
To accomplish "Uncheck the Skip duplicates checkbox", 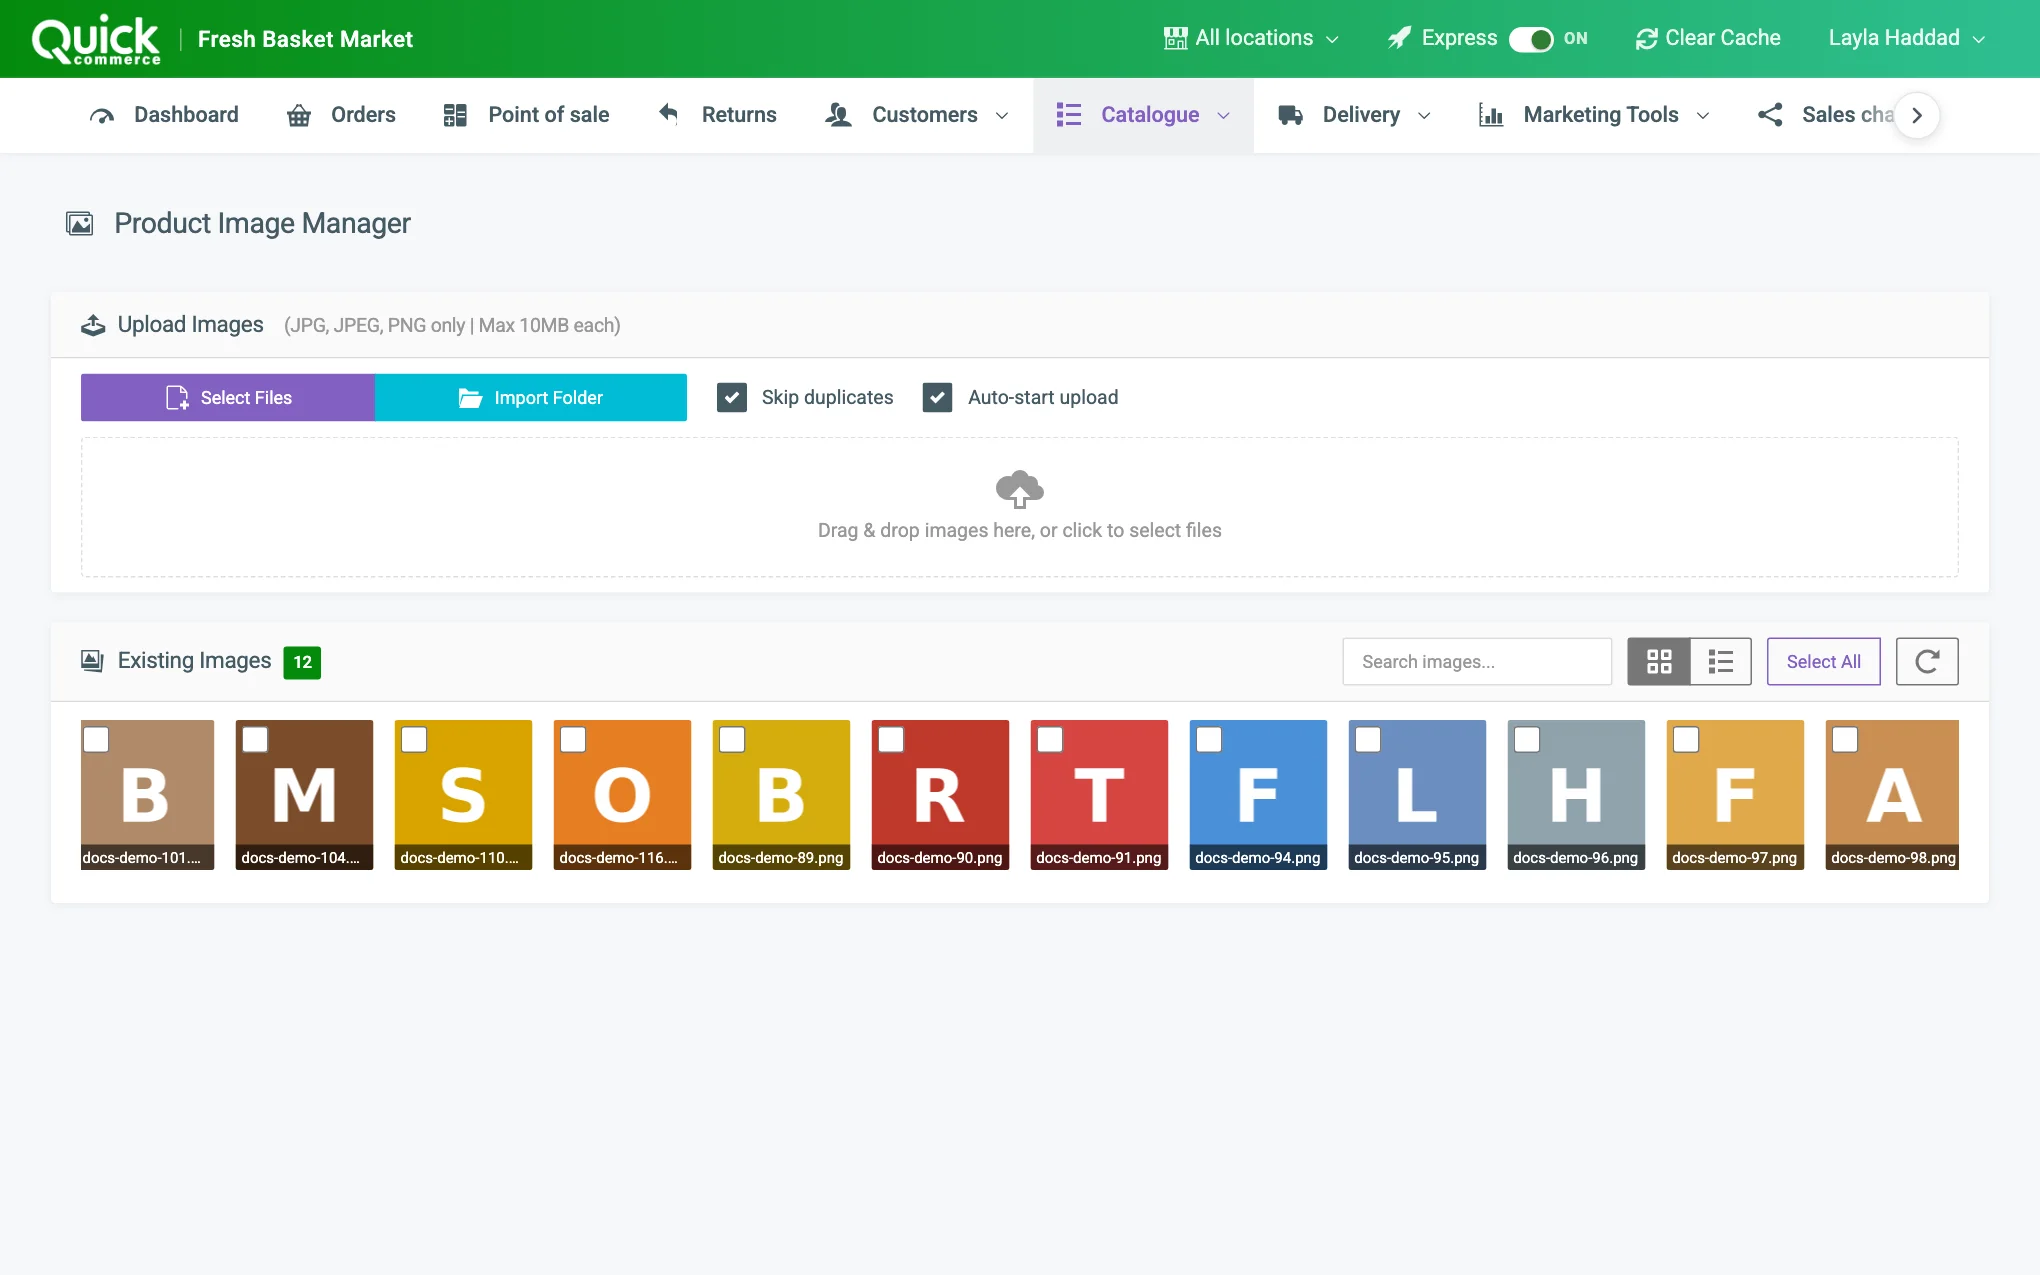I will [x=732, y=398].
